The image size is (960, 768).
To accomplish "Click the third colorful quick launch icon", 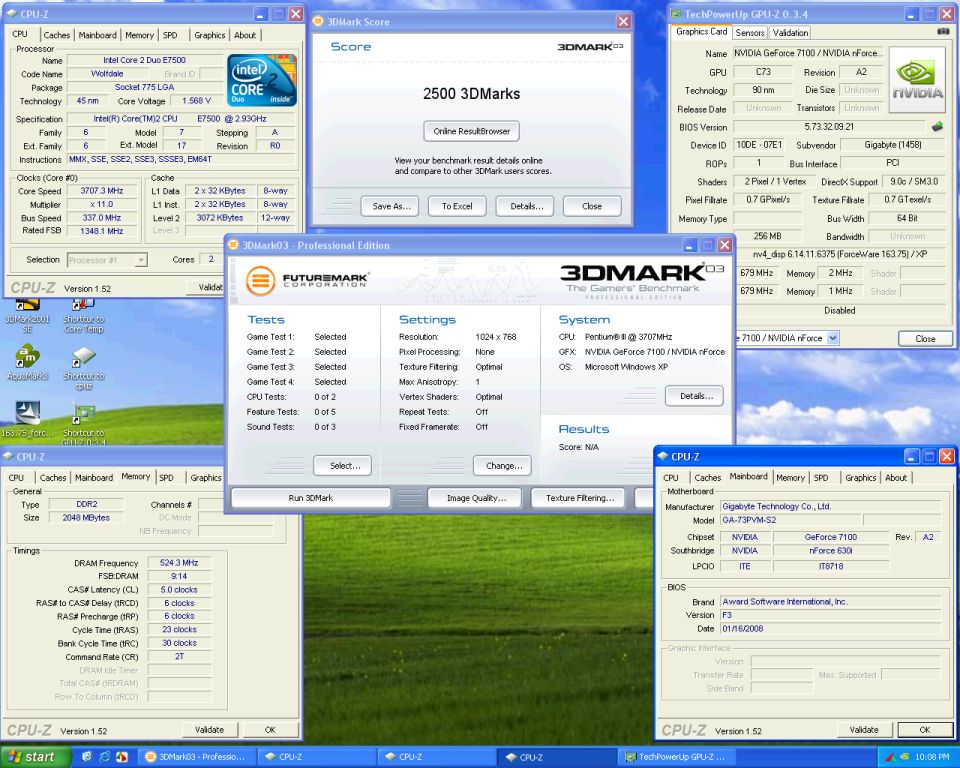I will pos(122,757).
